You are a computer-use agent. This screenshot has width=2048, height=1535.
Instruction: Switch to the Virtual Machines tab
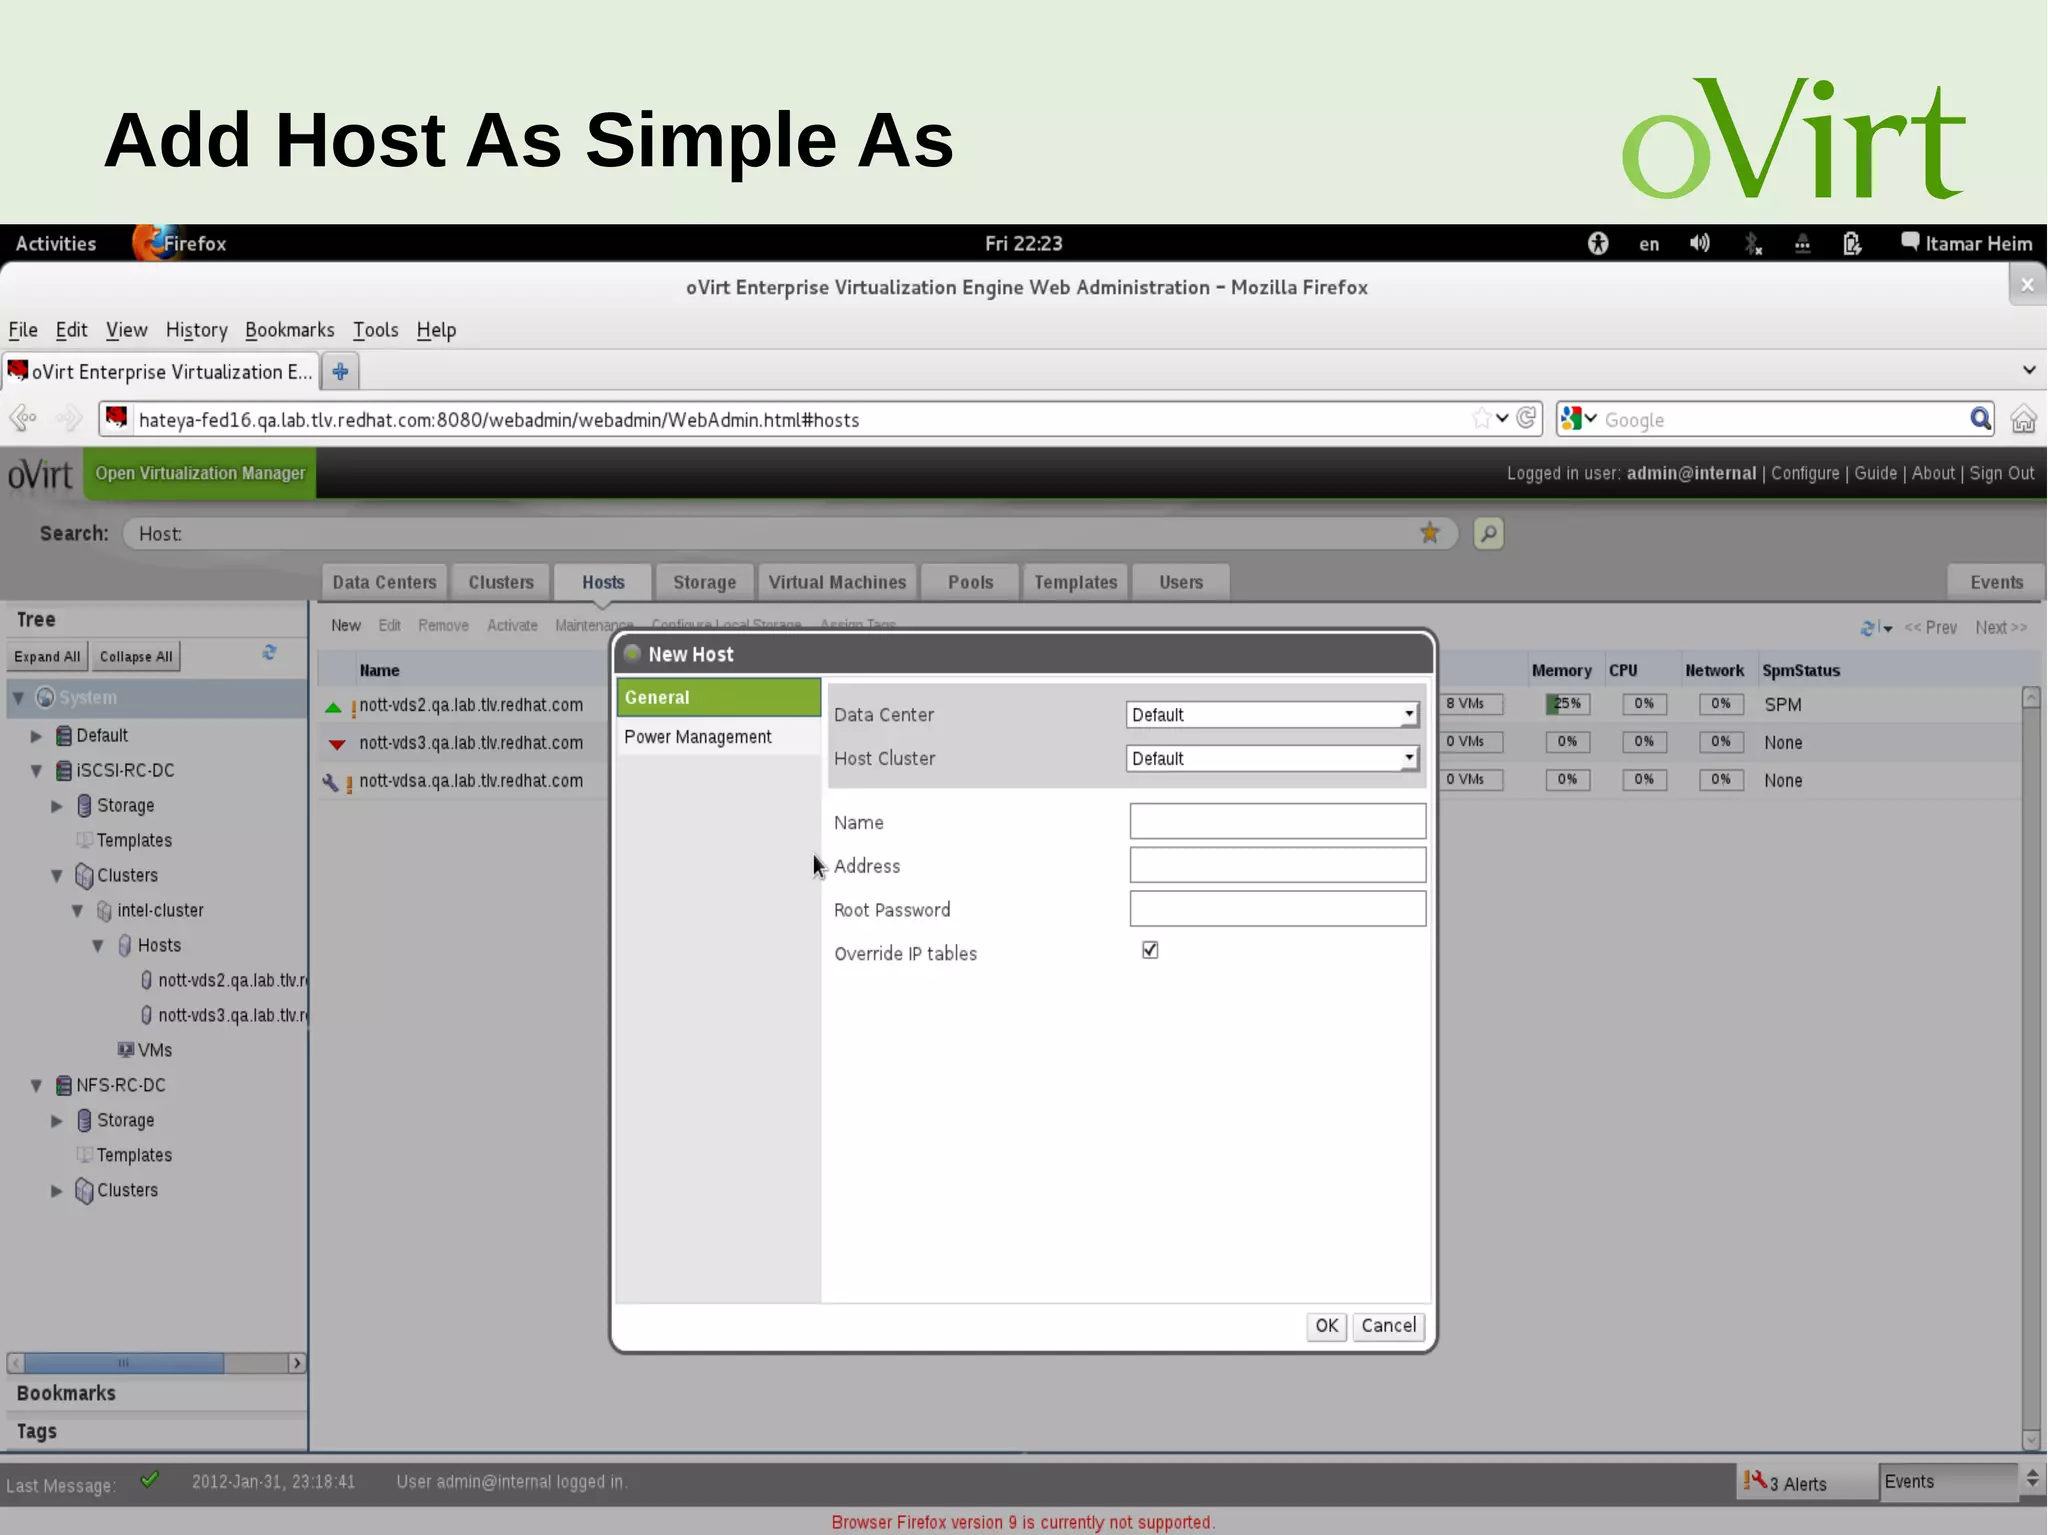837,582
